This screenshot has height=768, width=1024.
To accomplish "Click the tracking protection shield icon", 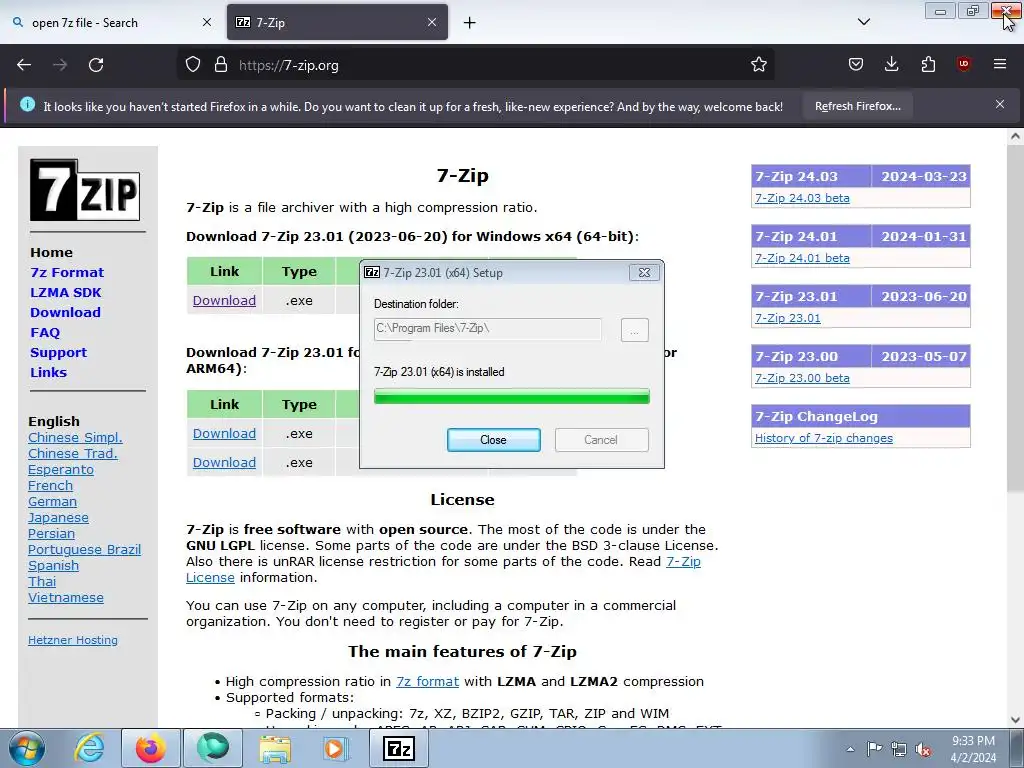I will [x=193, y=65].
